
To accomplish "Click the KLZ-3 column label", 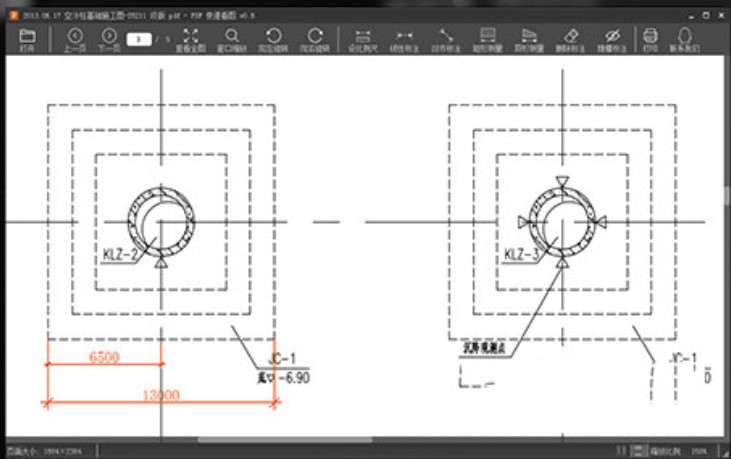I will point(522,254).
